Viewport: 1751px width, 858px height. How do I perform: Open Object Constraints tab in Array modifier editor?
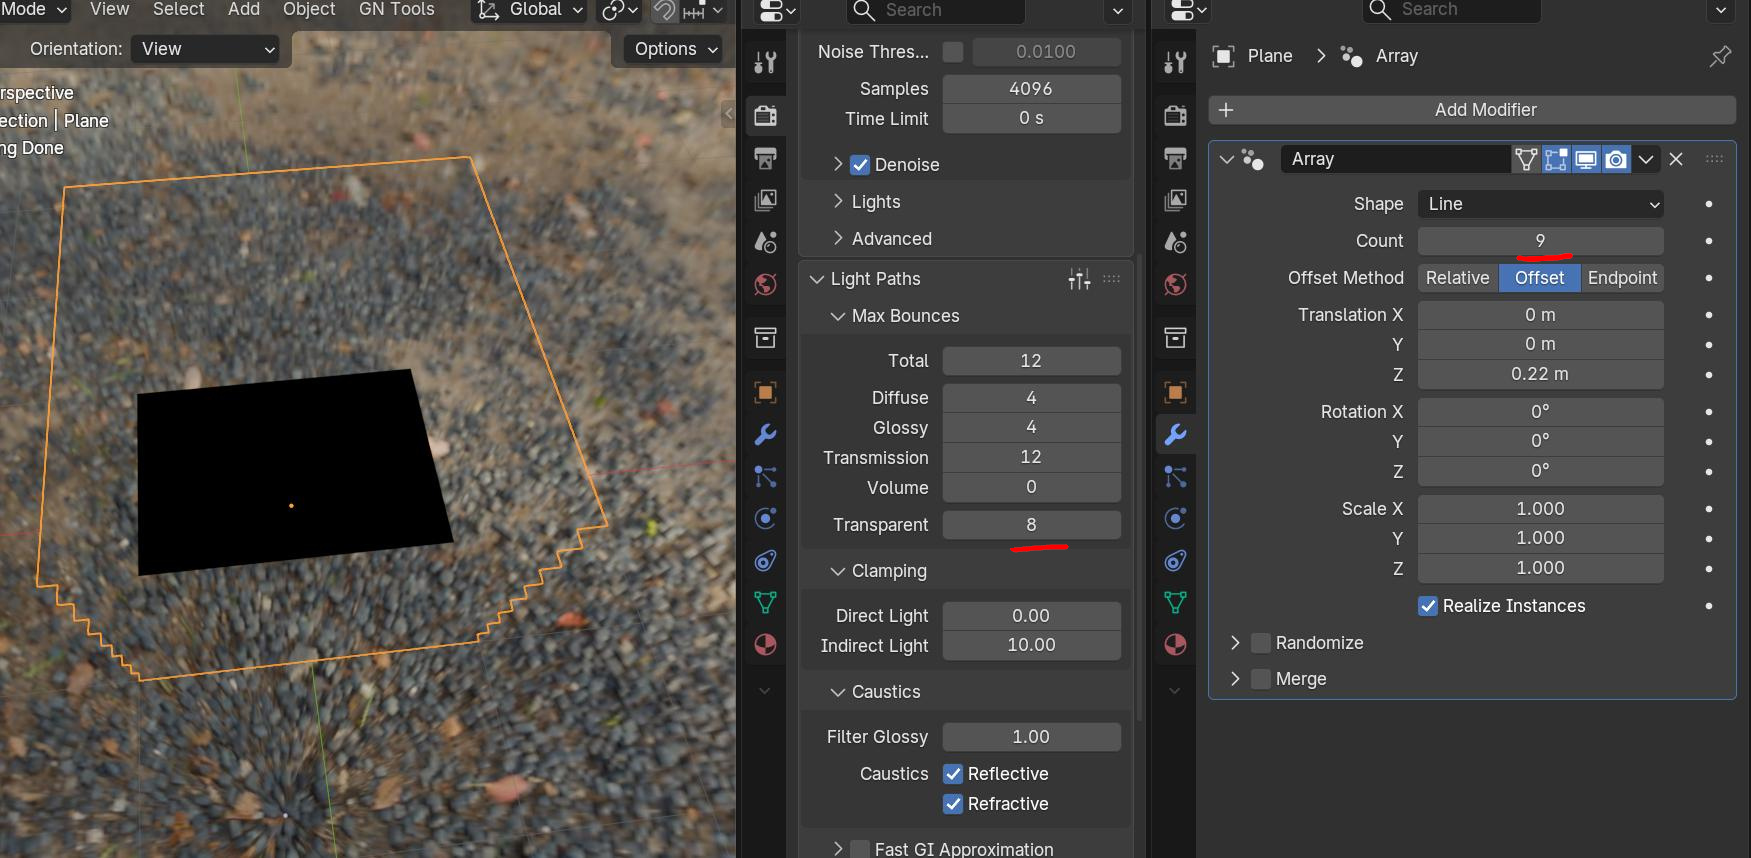[x=1175, y=561]
